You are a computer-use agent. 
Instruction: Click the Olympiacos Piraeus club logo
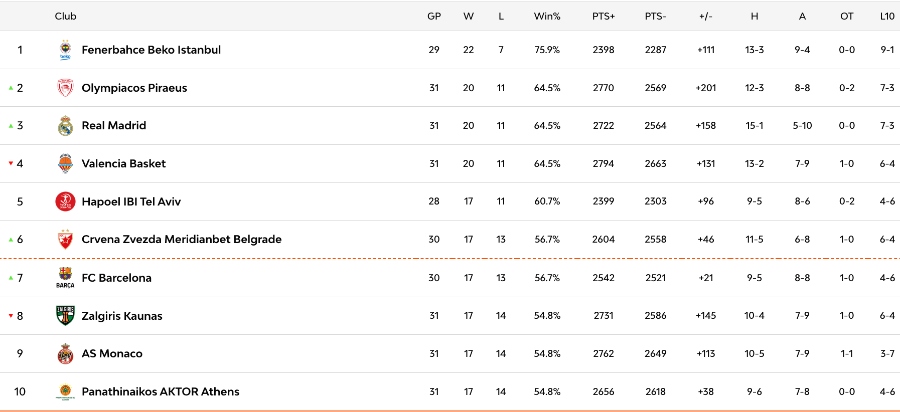pos(65,88)
